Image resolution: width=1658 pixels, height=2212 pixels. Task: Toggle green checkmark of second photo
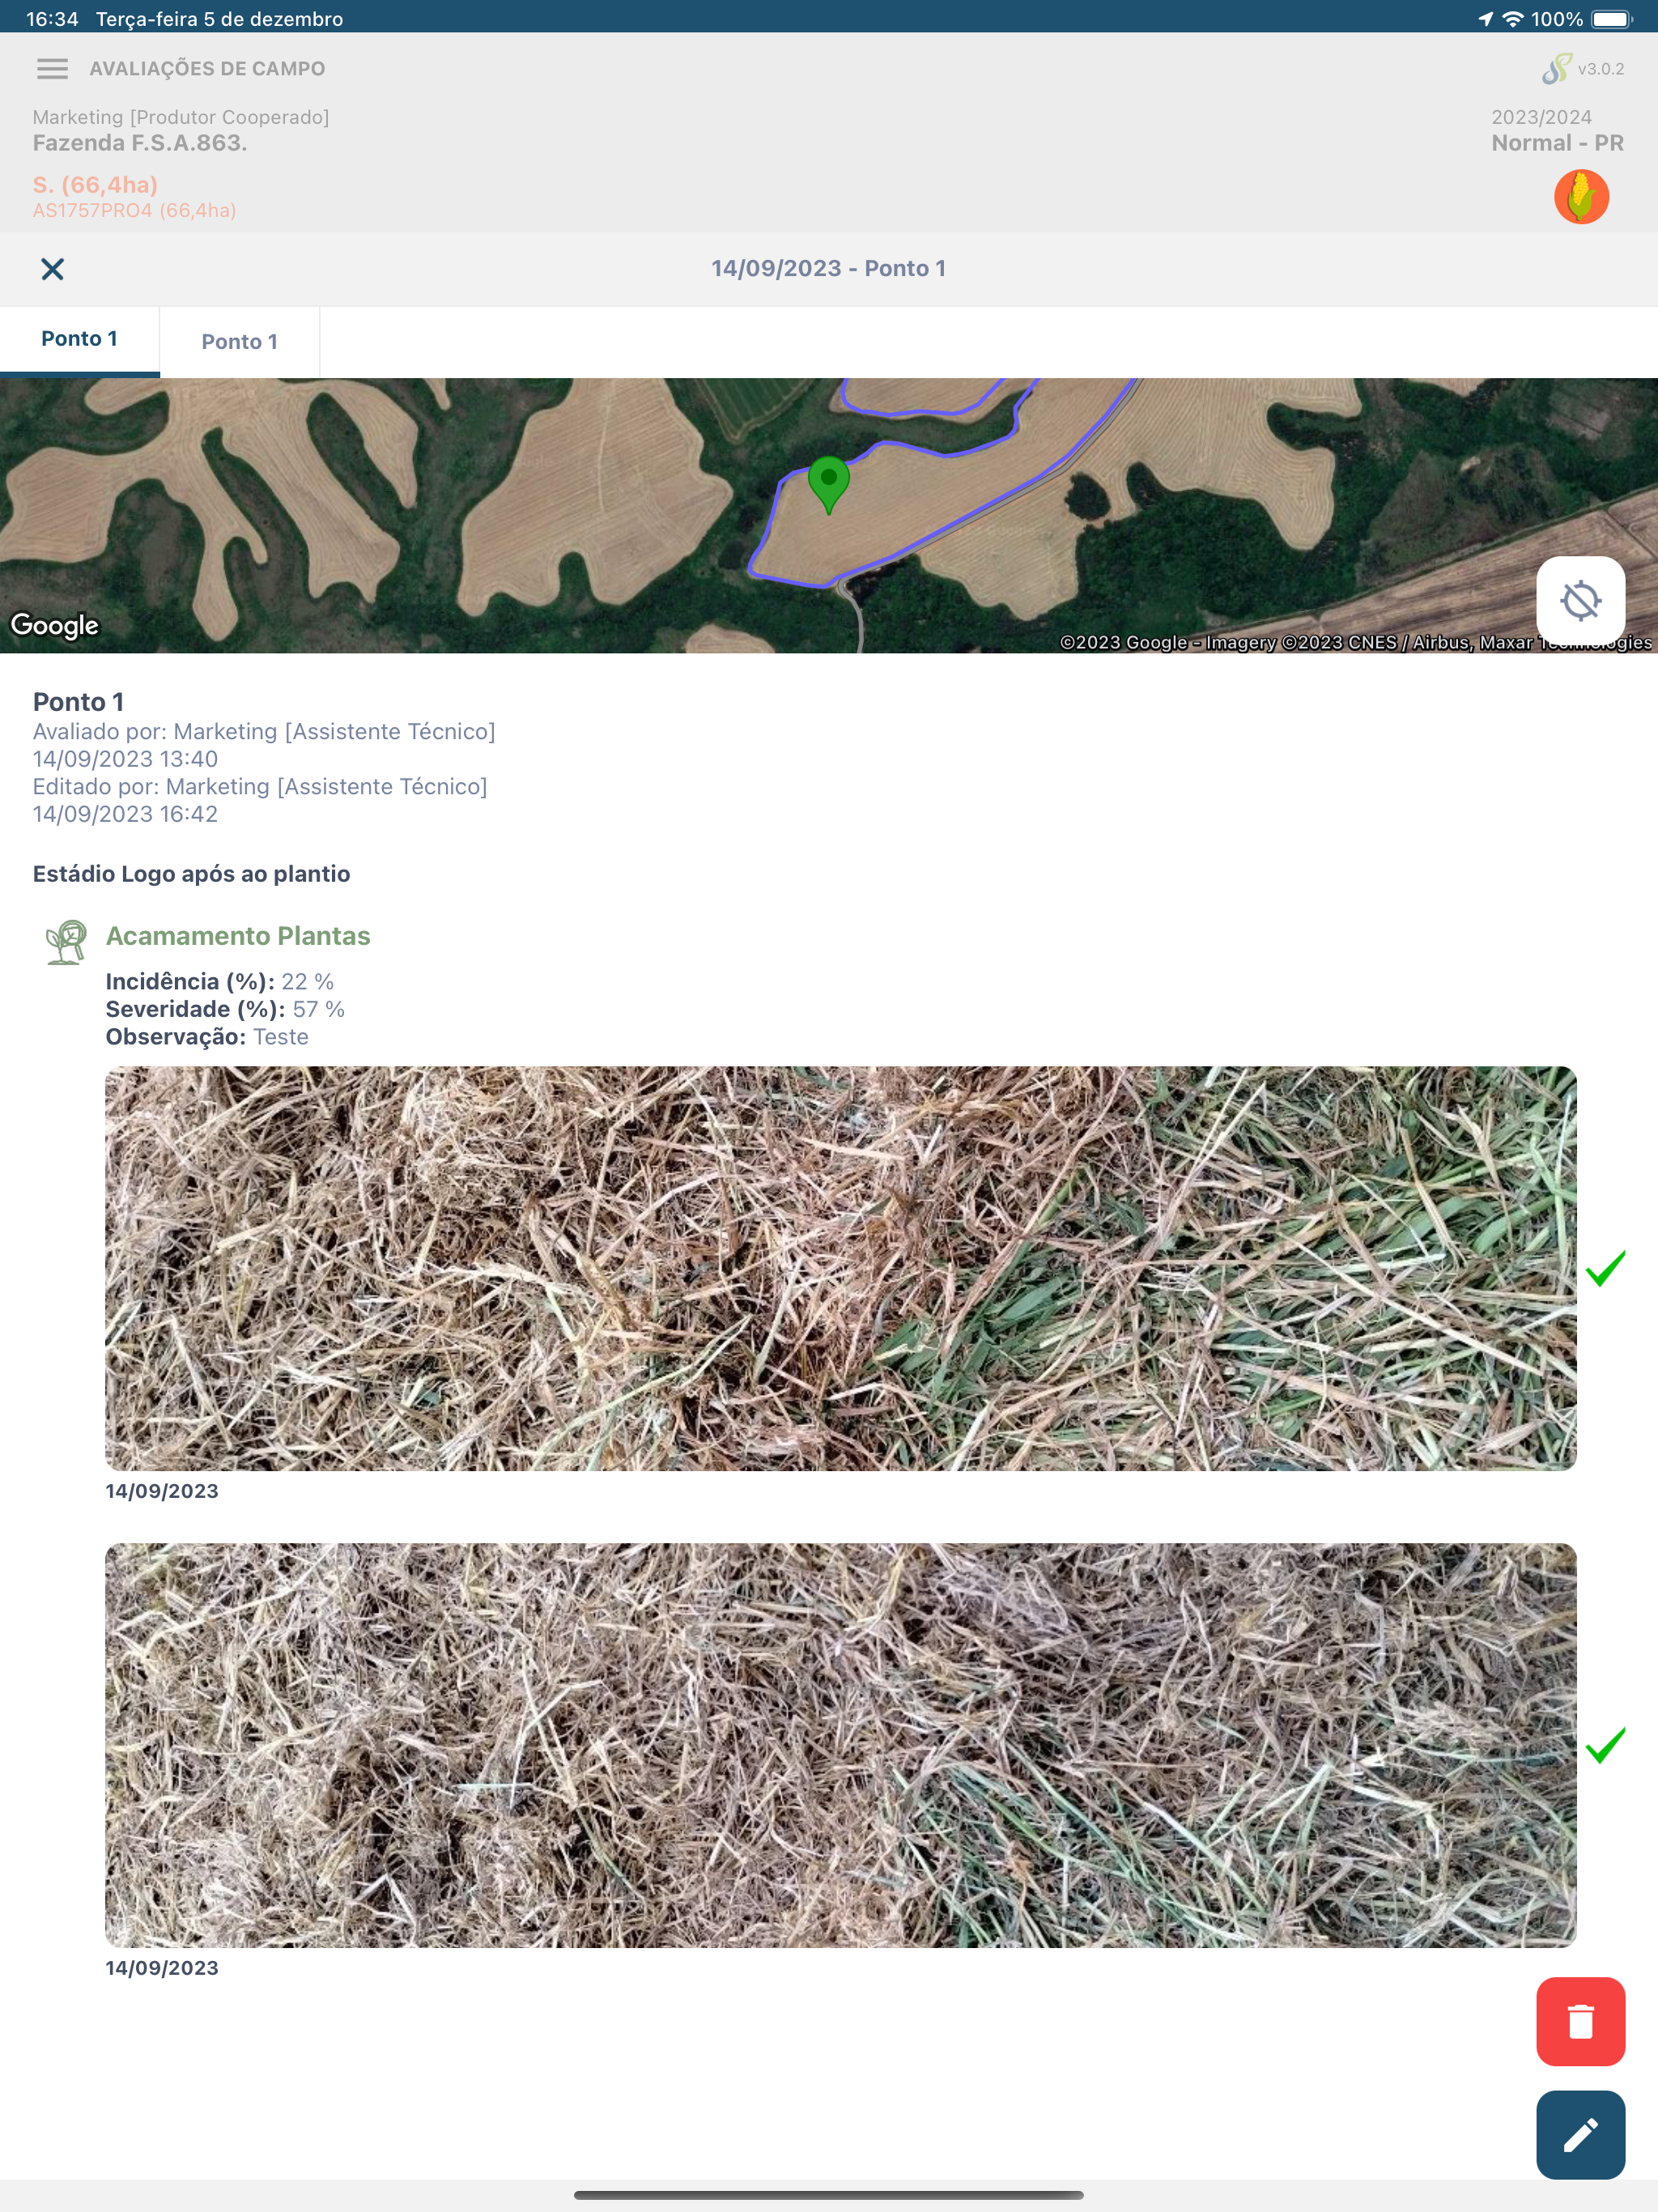[x=1605, y=1745]
